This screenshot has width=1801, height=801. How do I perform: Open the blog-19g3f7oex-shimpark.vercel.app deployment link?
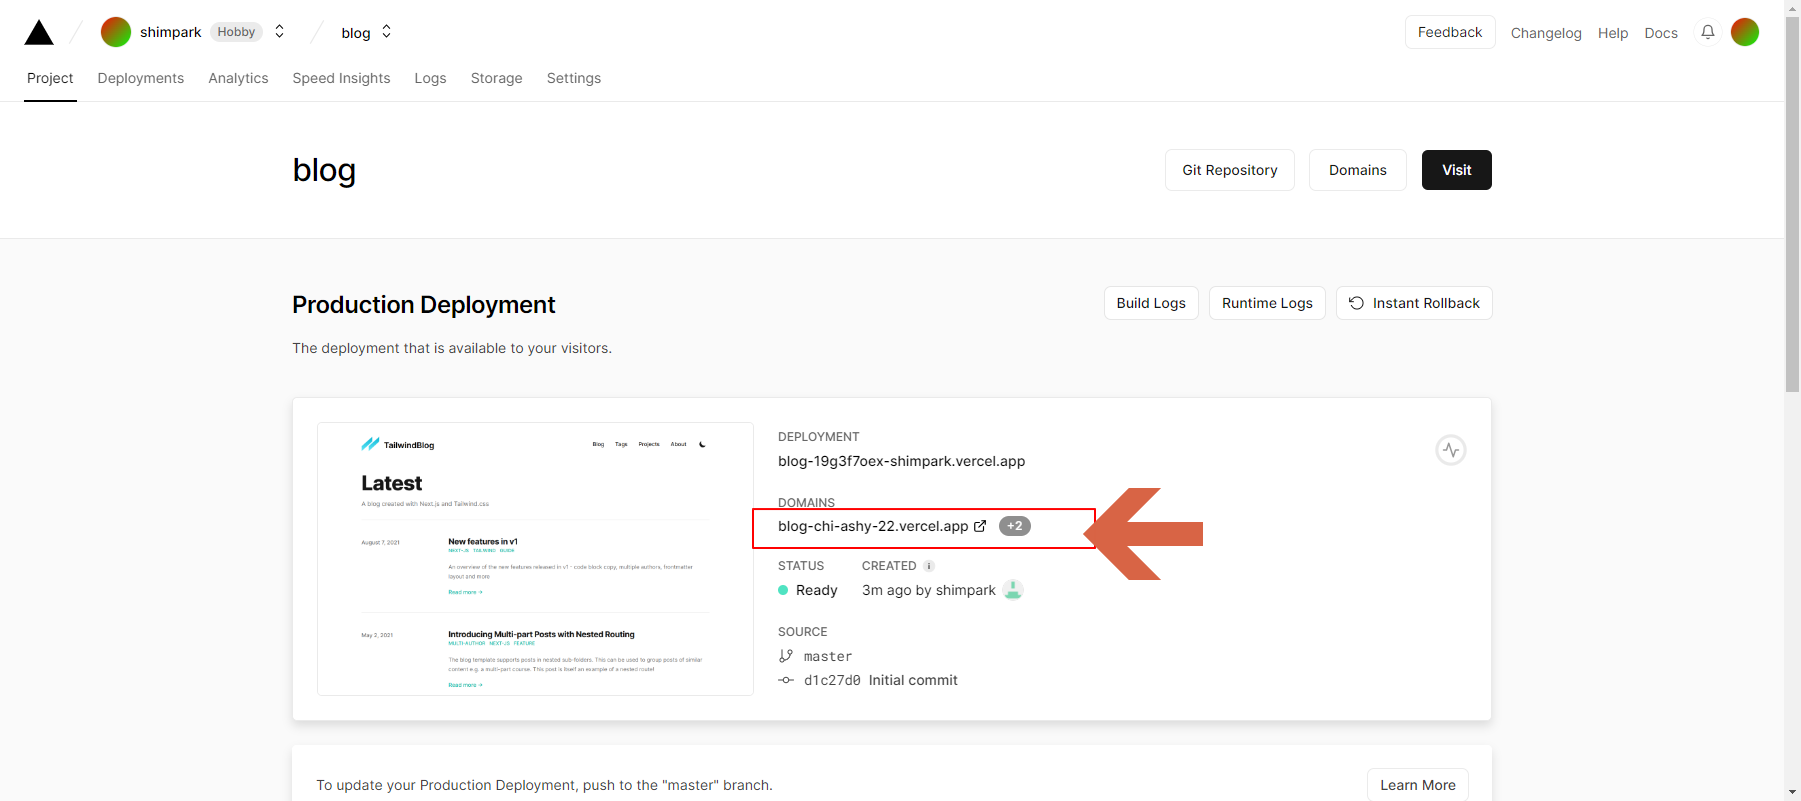point(901,461)
